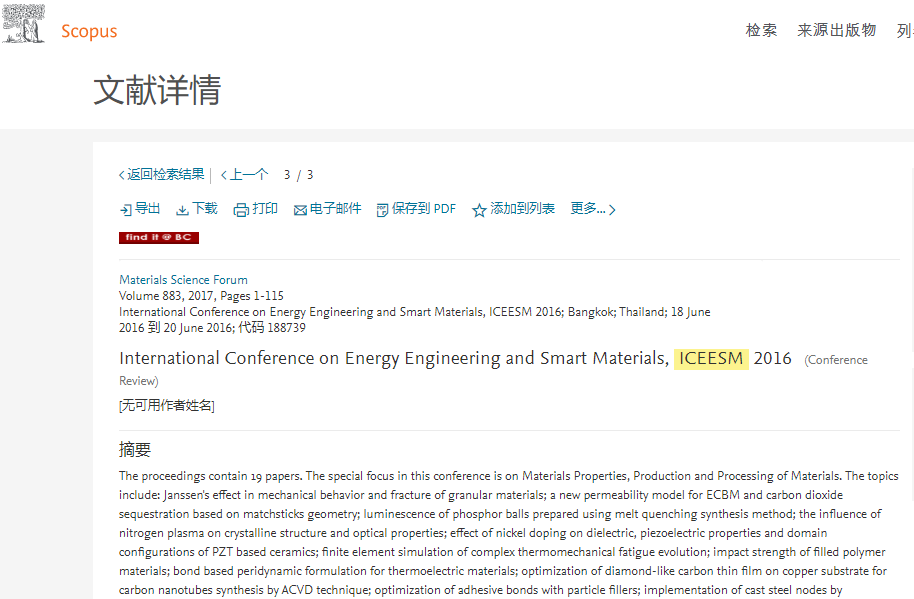
Task: Expand the 更多... (more) options
Action: point(593,209)
